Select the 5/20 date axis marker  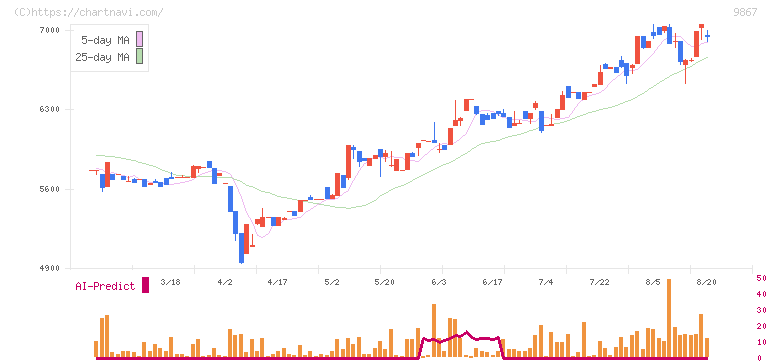tap(384, 282)
